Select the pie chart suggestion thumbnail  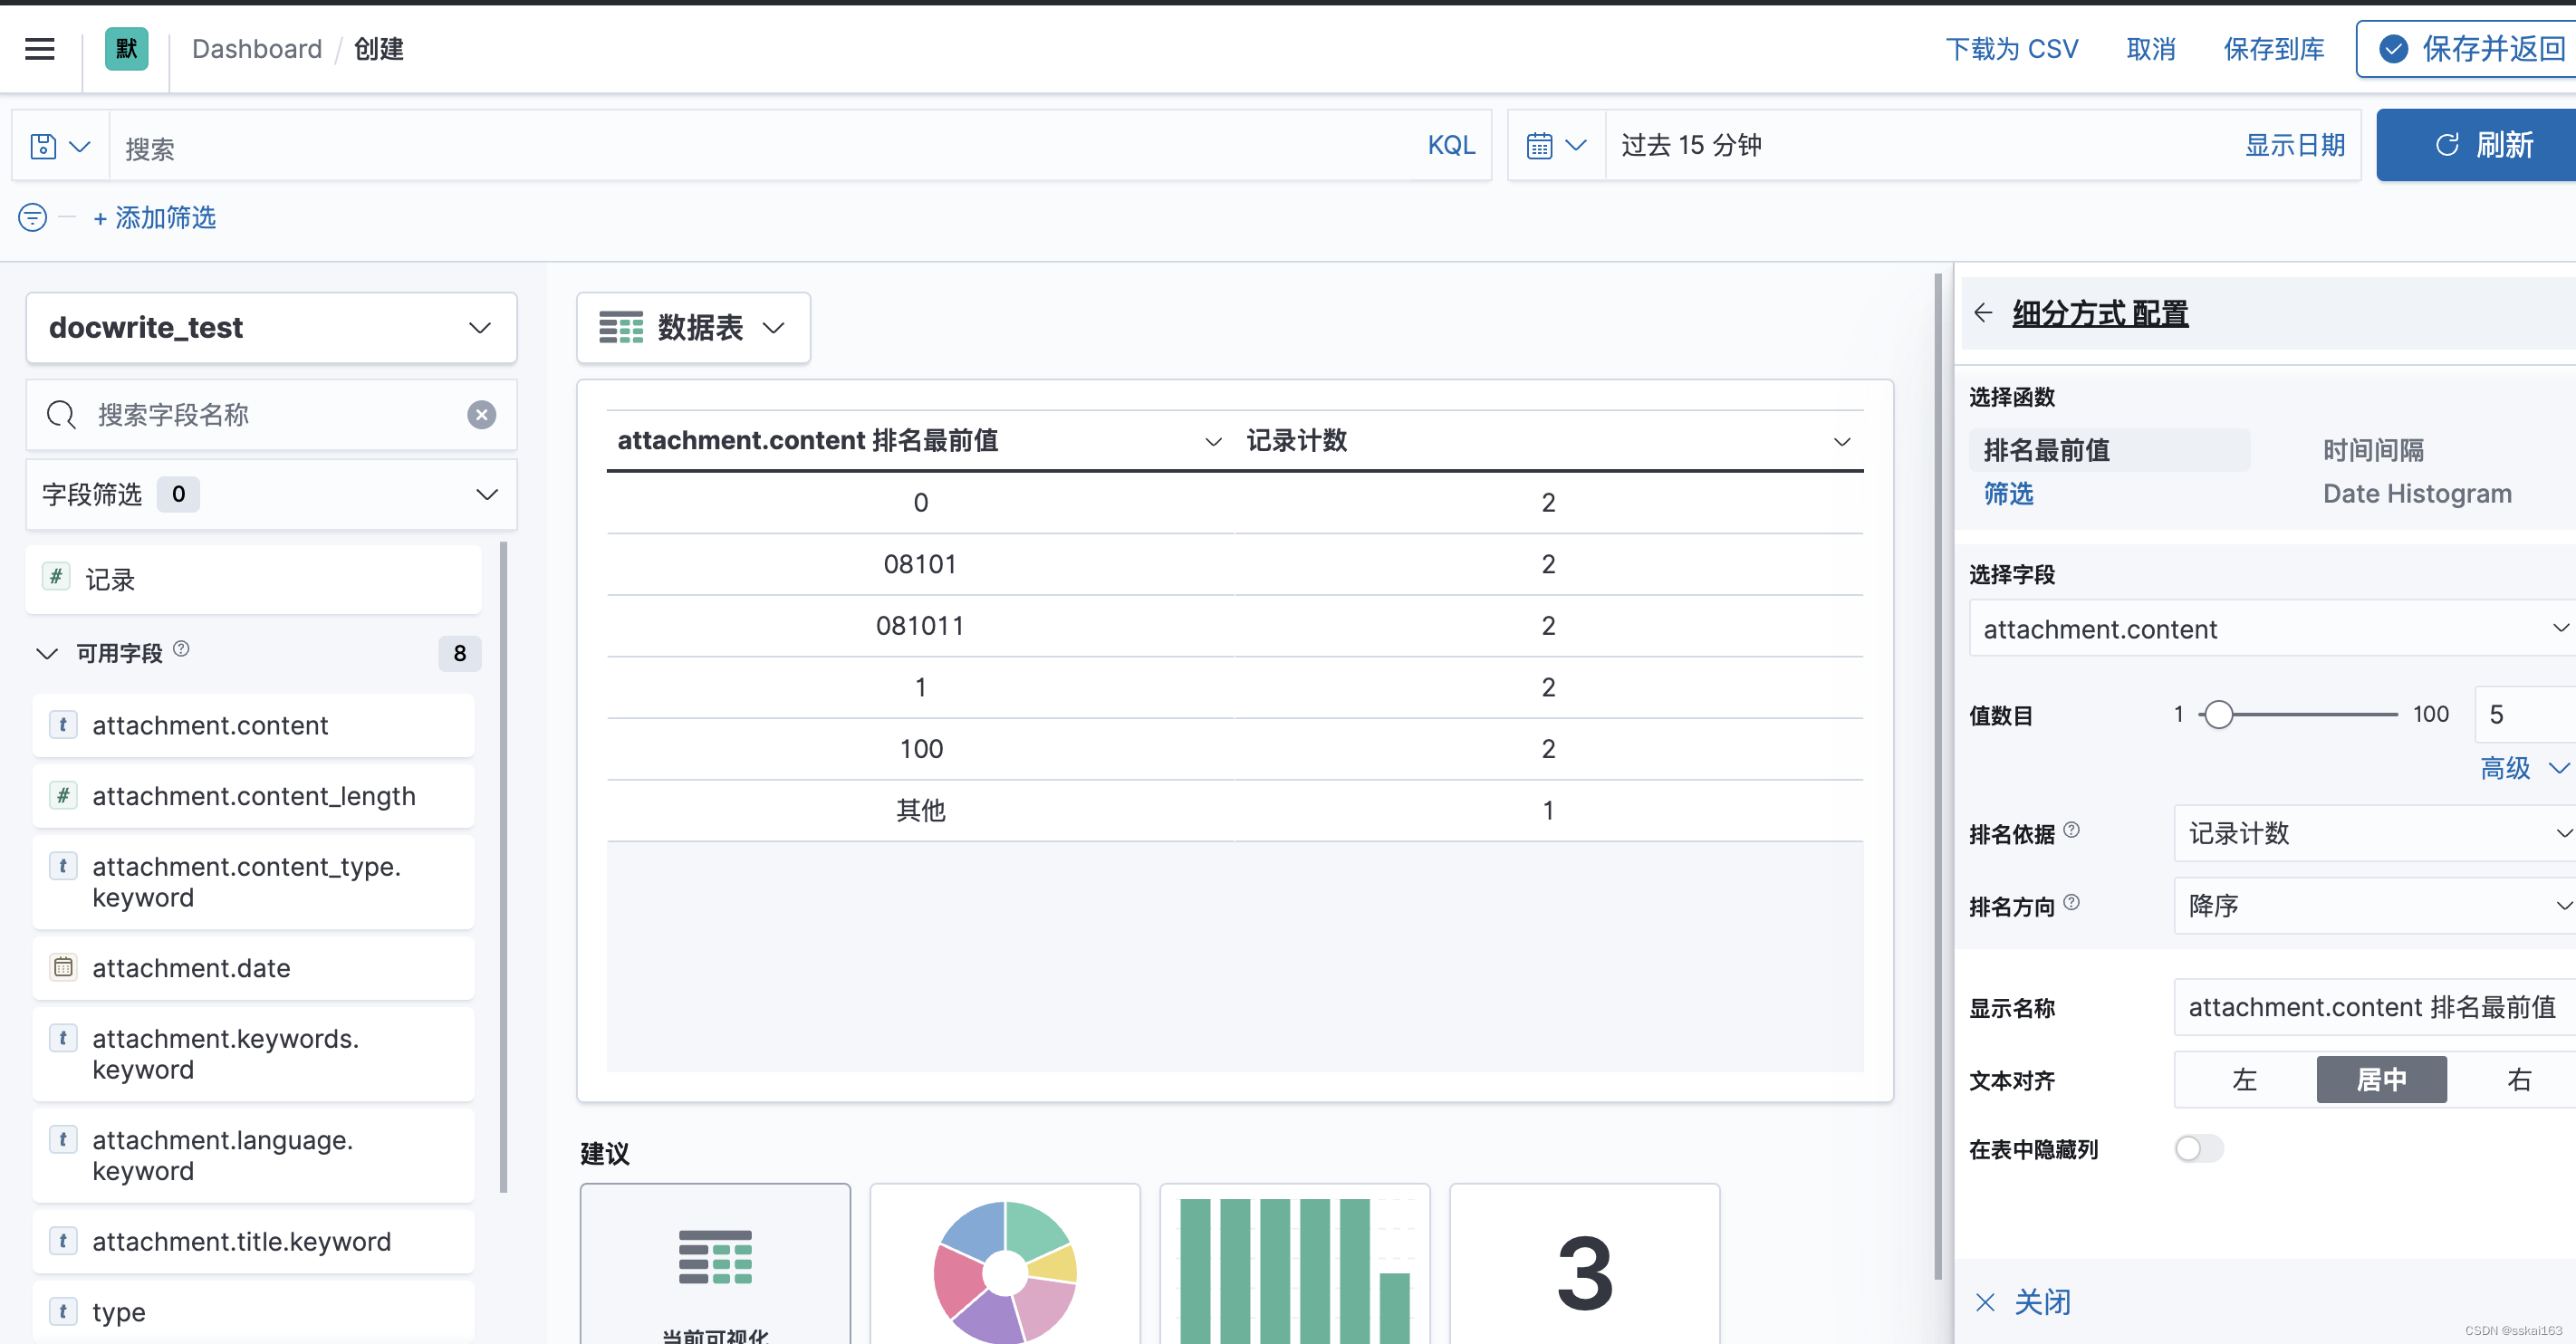1004,1270
